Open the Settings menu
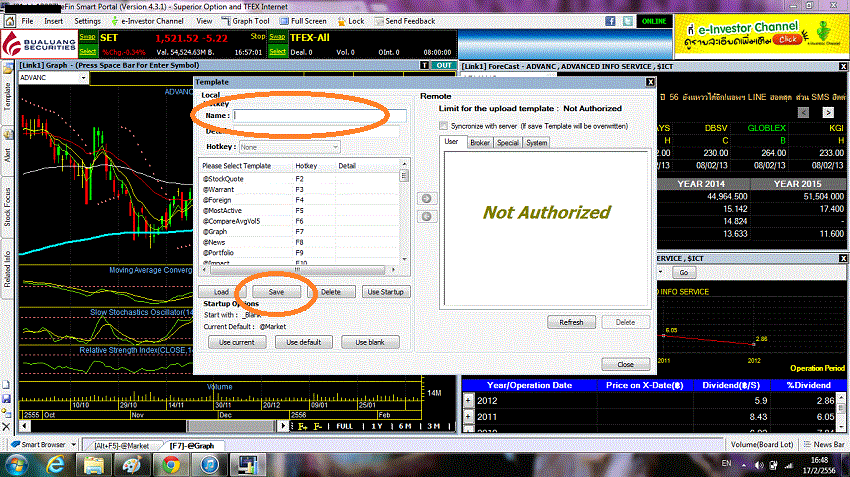The width and height of the screenshot is (850, 477). pos(87,21)
